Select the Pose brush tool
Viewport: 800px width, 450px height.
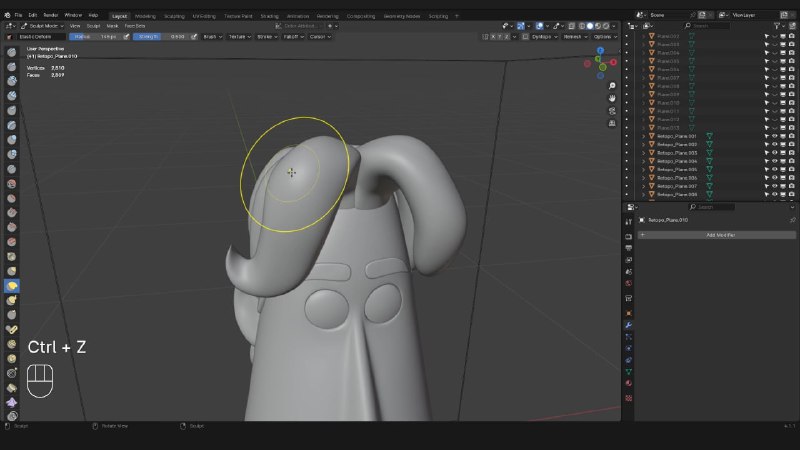(12, 330)
